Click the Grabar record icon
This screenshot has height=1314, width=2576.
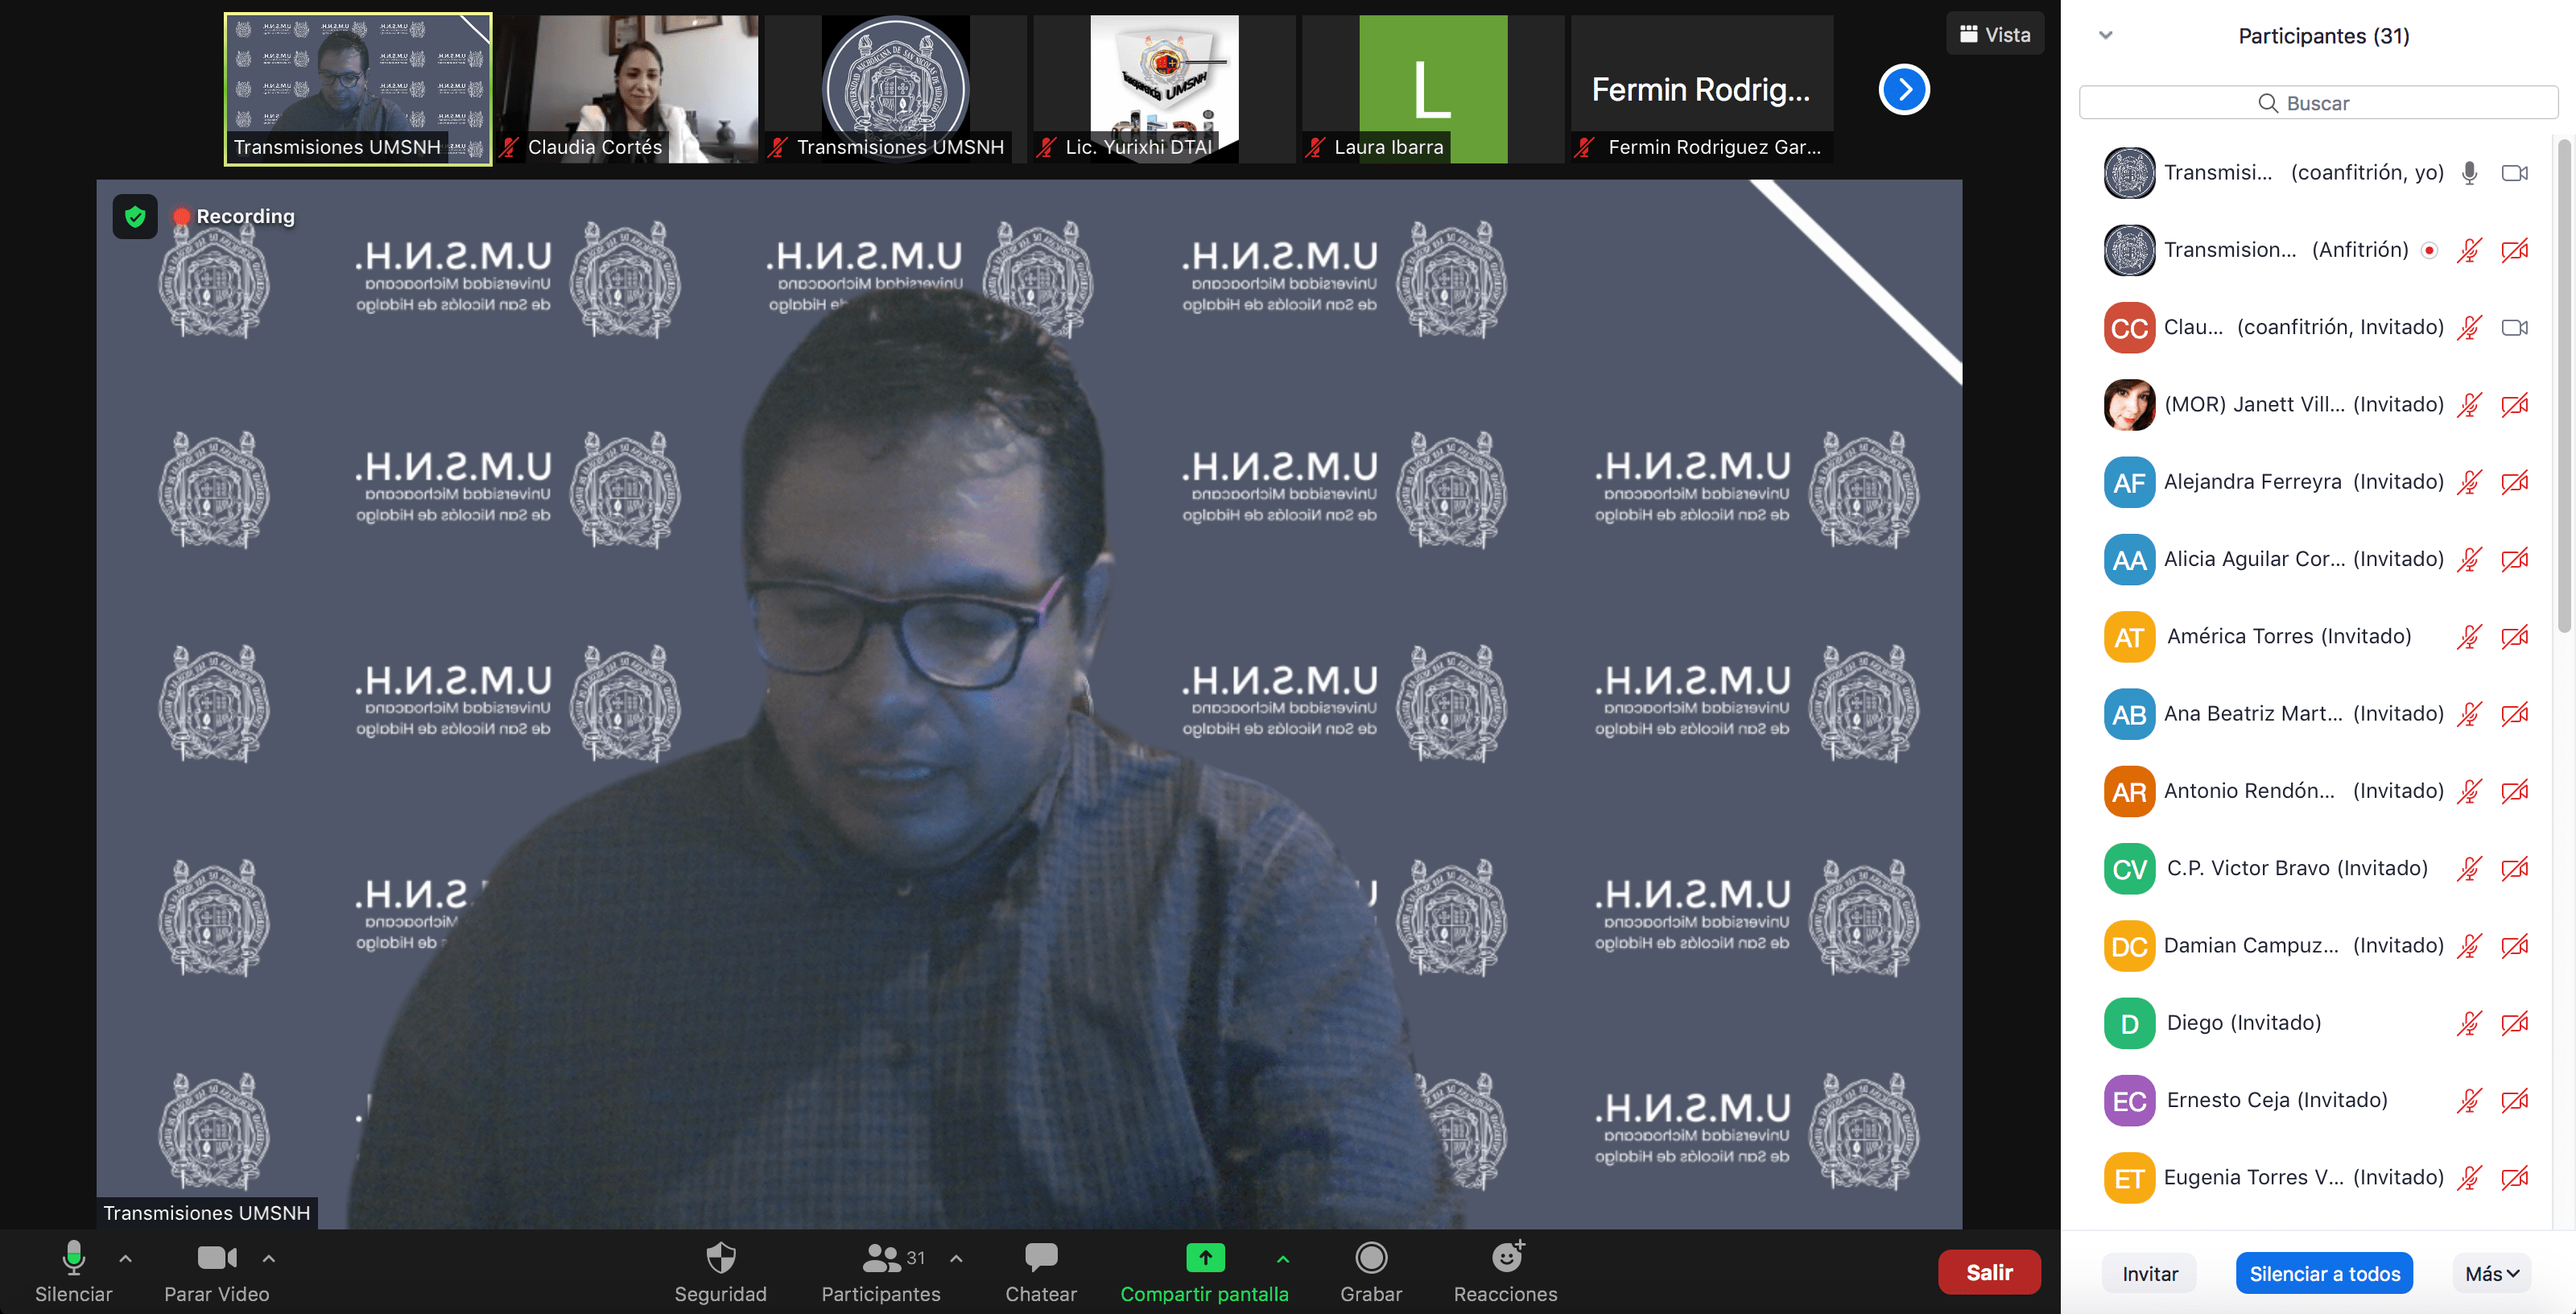1371,1258
